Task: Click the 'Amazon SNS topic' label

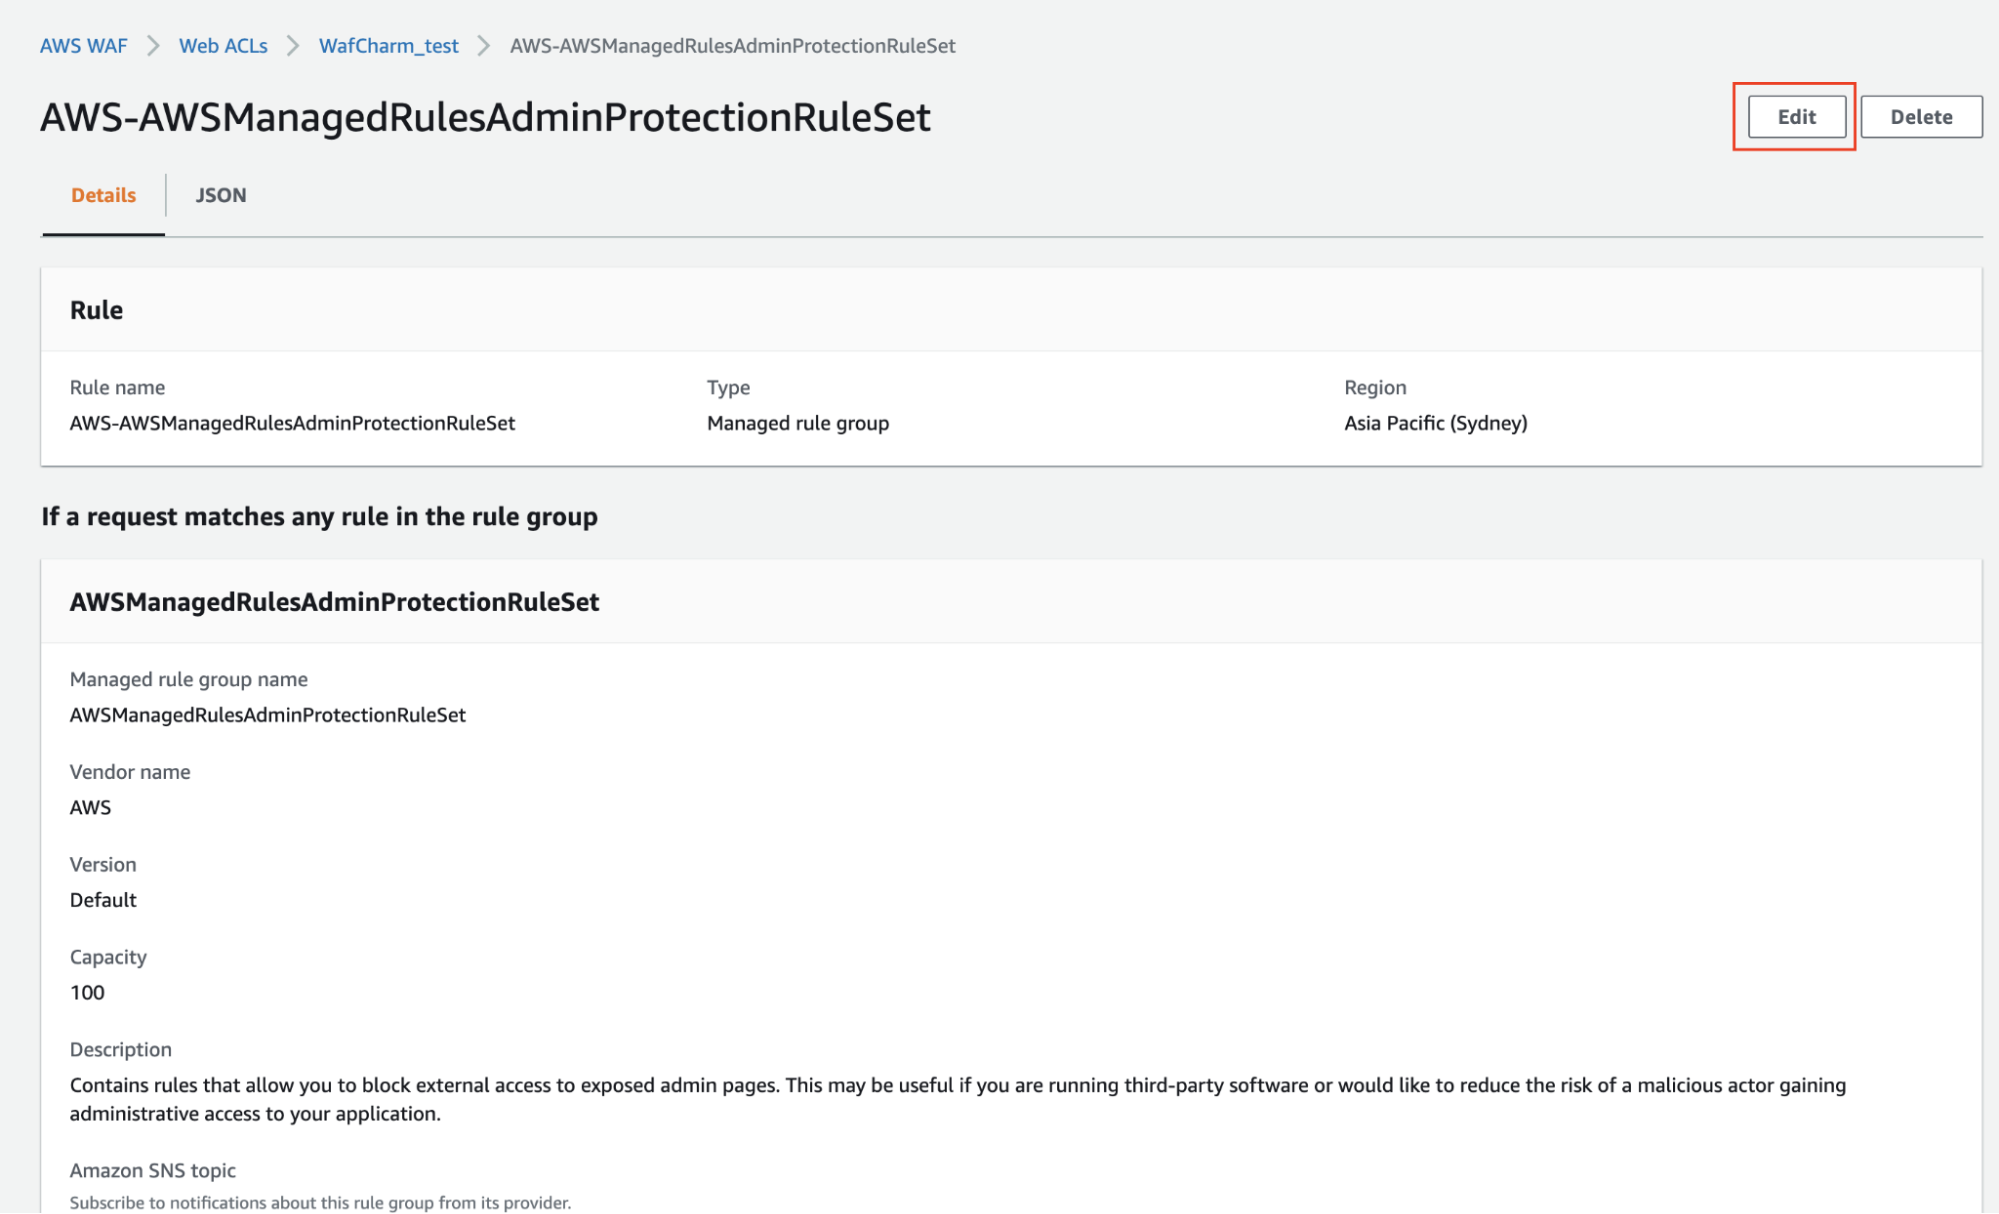Action: pyautogui.click(x=152, y=1170)
